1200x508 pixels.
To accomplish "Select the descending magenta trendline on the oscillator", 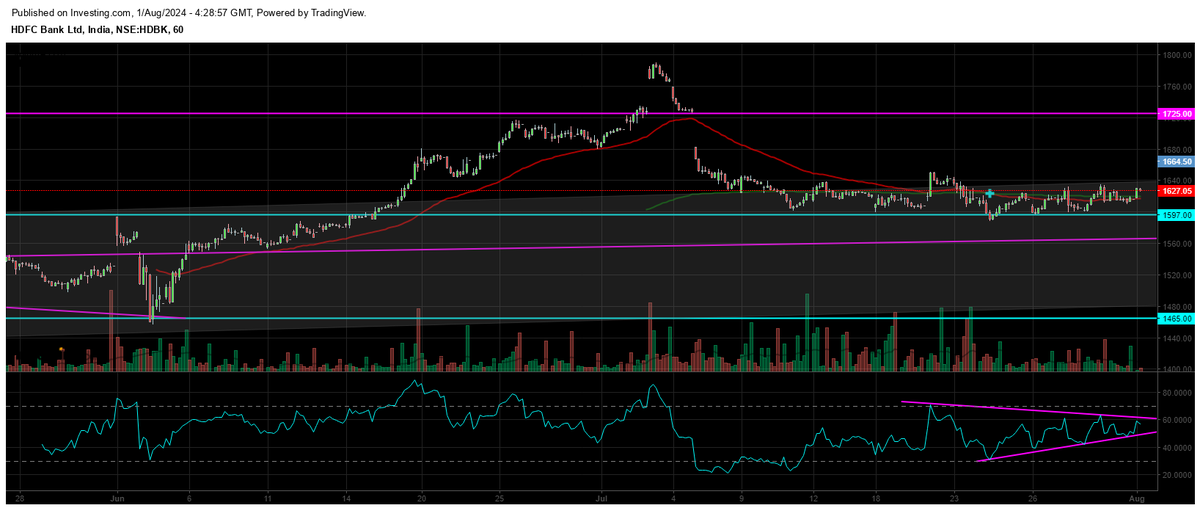I will (x=1030, y=410).
